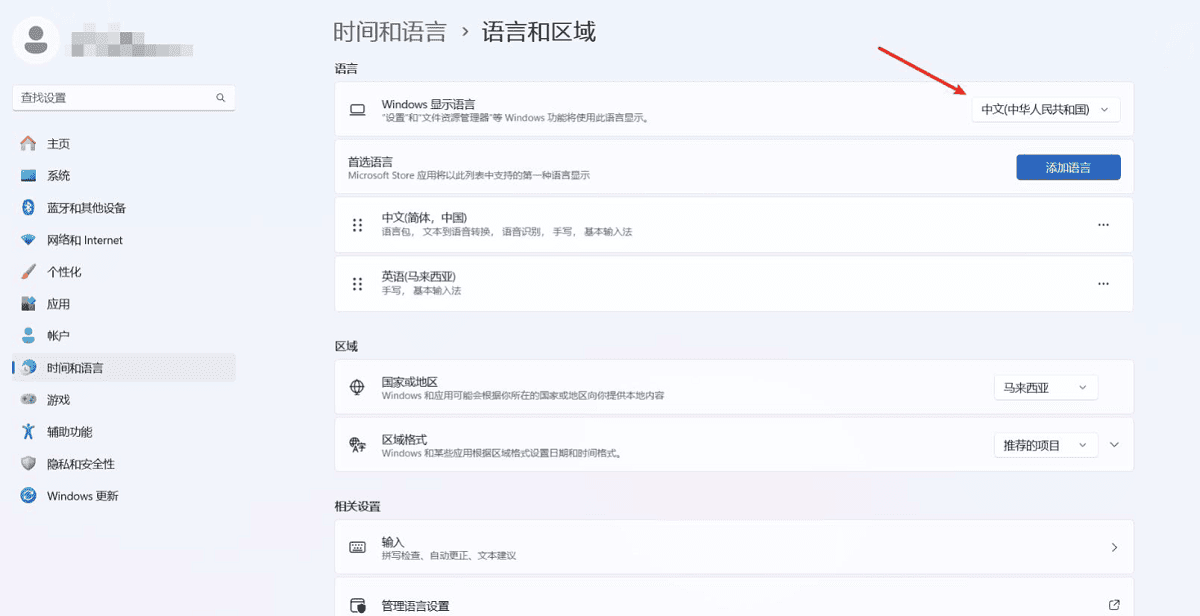
Task: Click text 手写， 基本输入法 under 英语(马来西亚)
Action: tap(421, 291)
